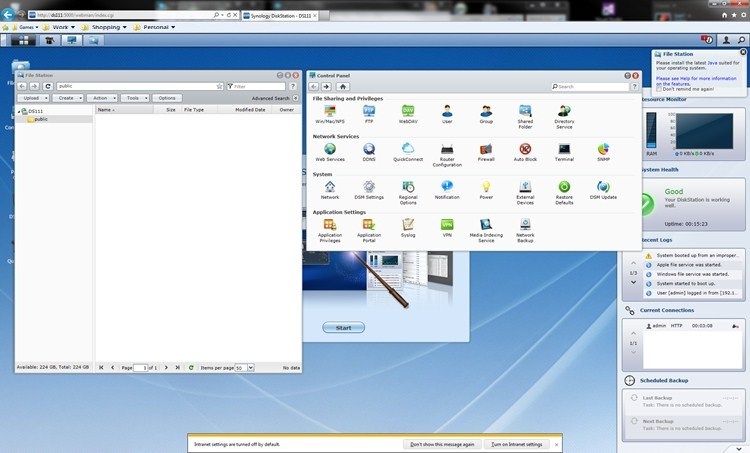Open Syslog settings

coord(408,227)
